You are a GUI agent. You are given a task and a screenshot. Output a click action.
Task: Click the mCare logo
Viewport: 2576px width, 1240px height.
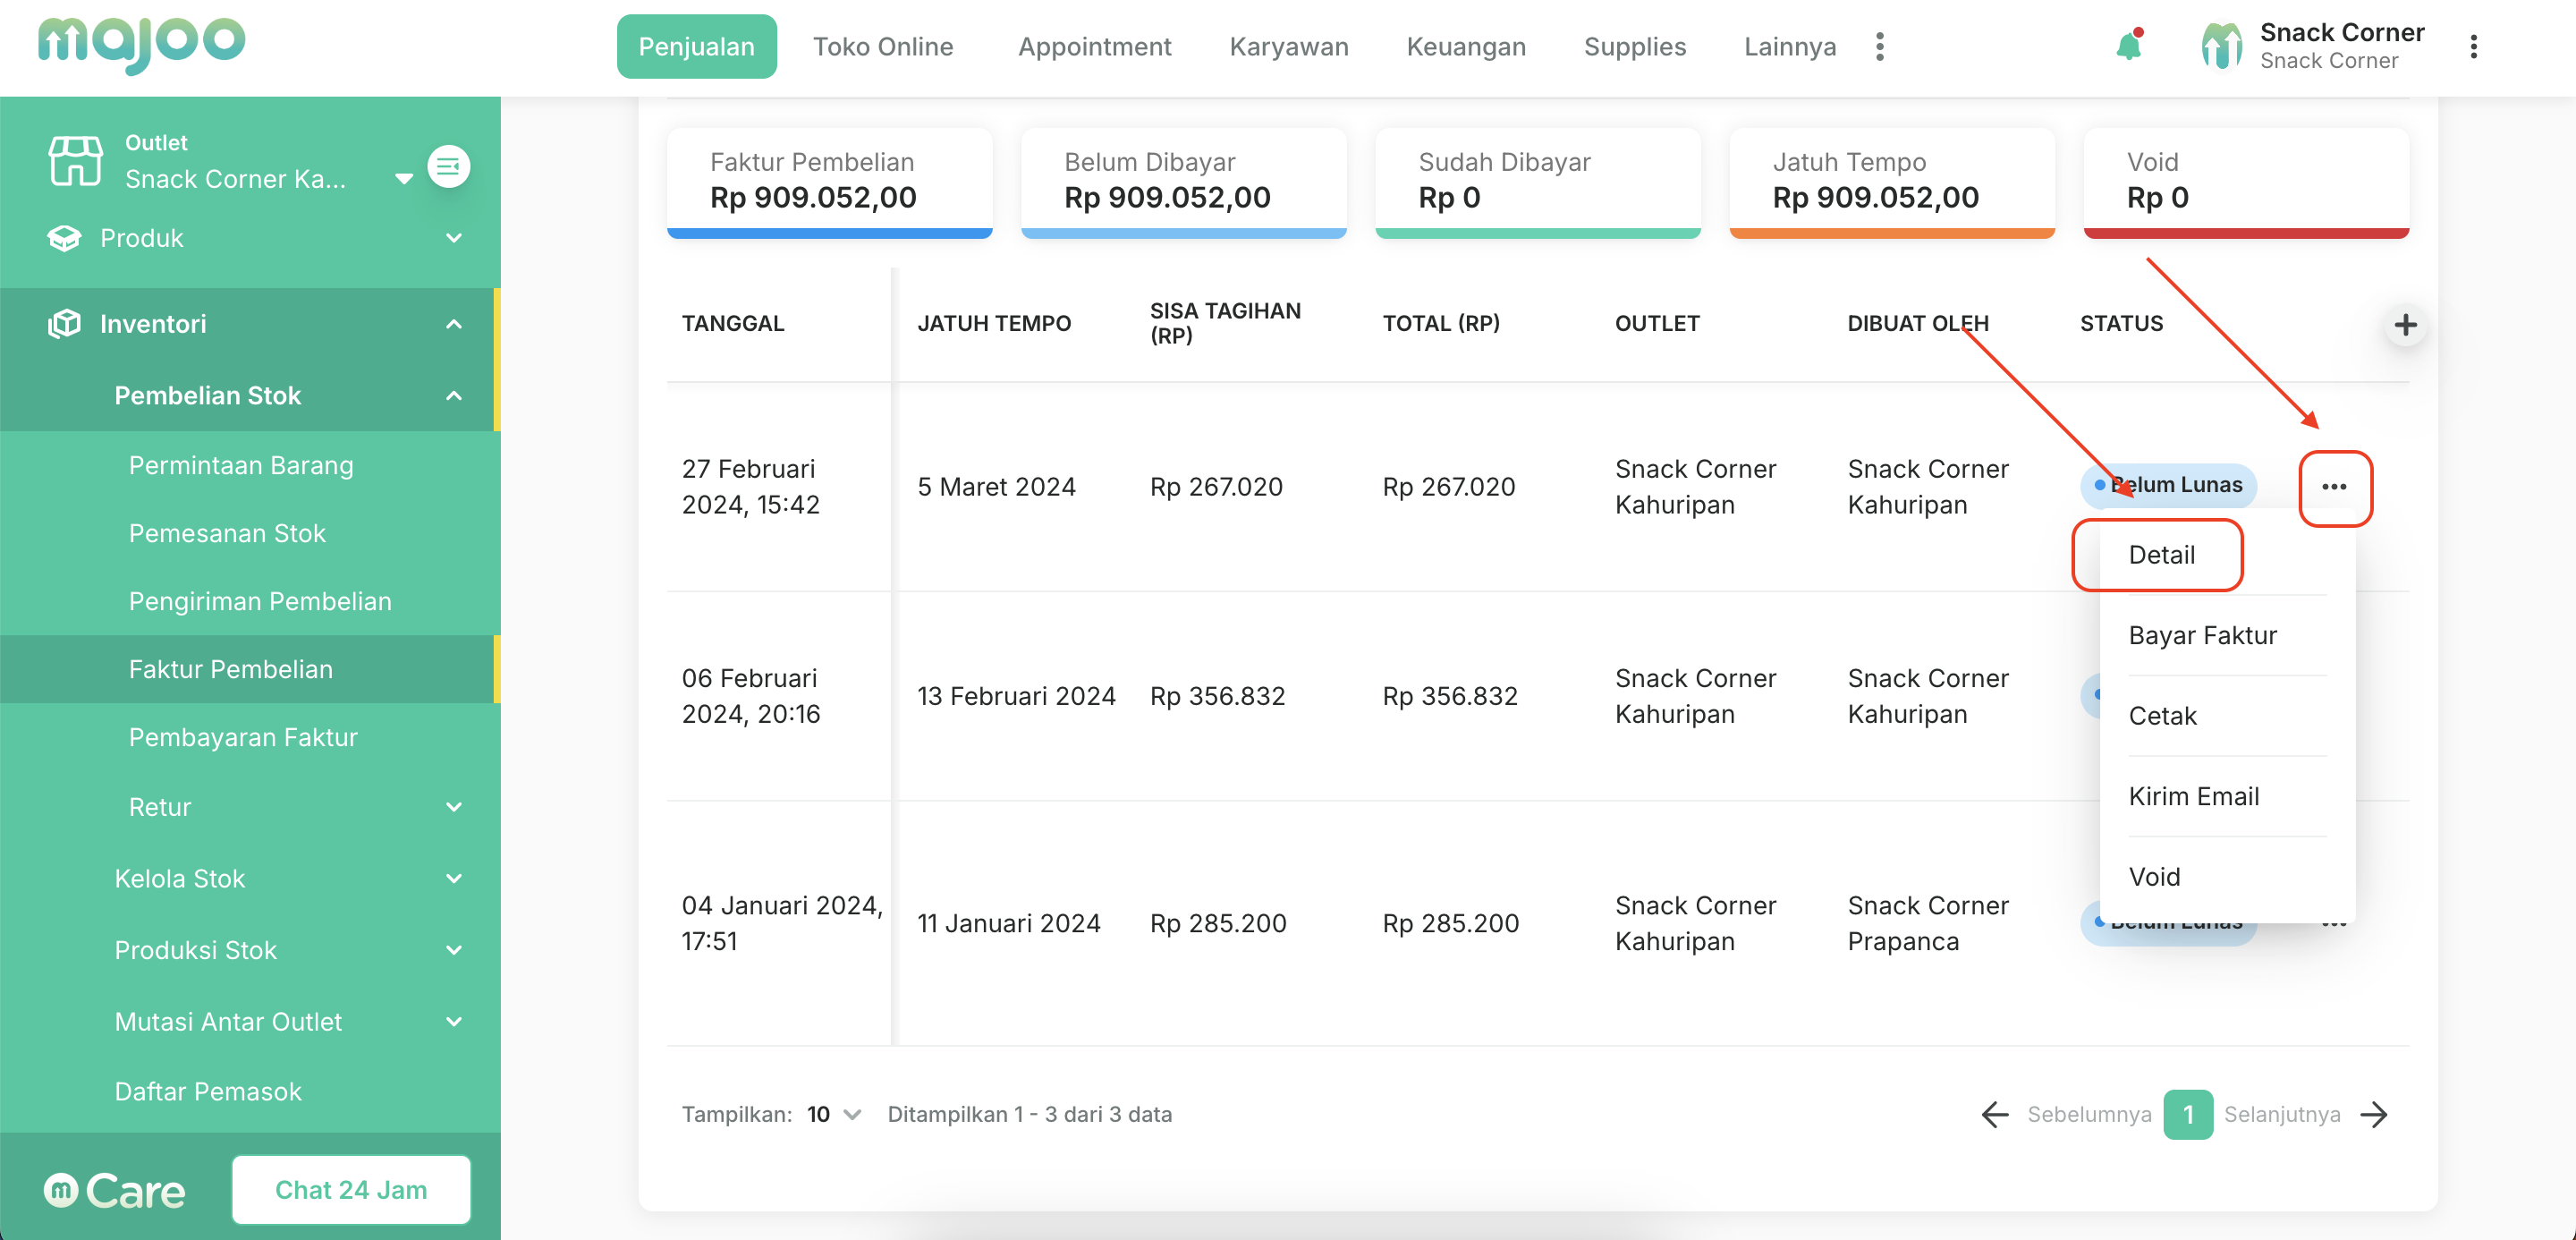[x=114, y=1190]
